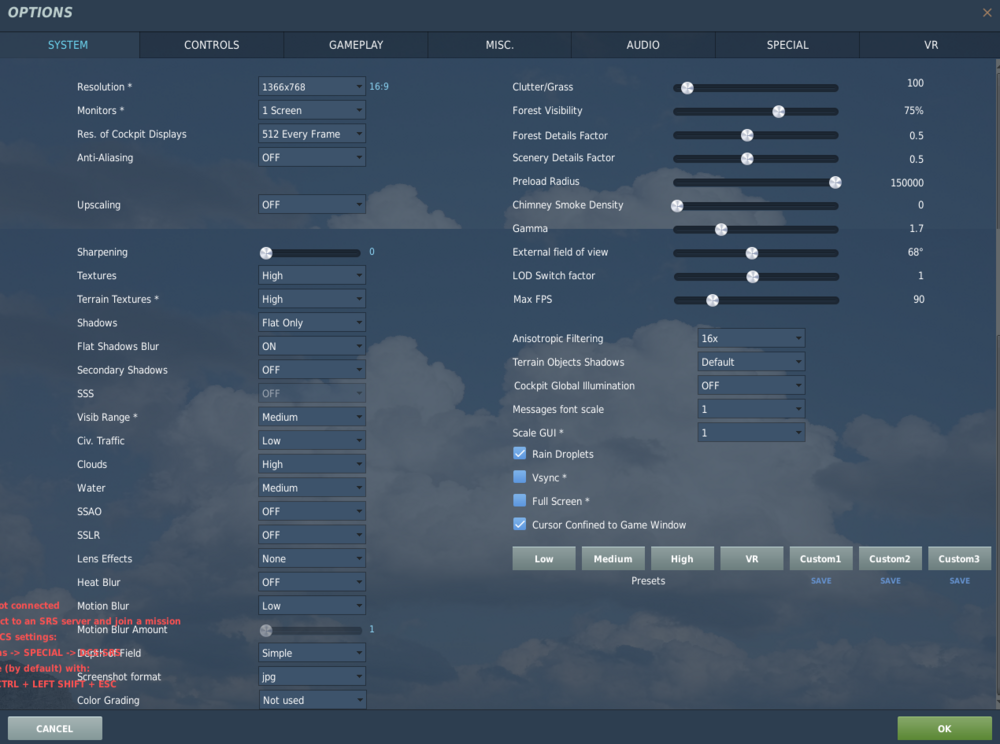Expand the Upscaling dropdown
This screenshot has height=744, width=1000.
point(312,205)
